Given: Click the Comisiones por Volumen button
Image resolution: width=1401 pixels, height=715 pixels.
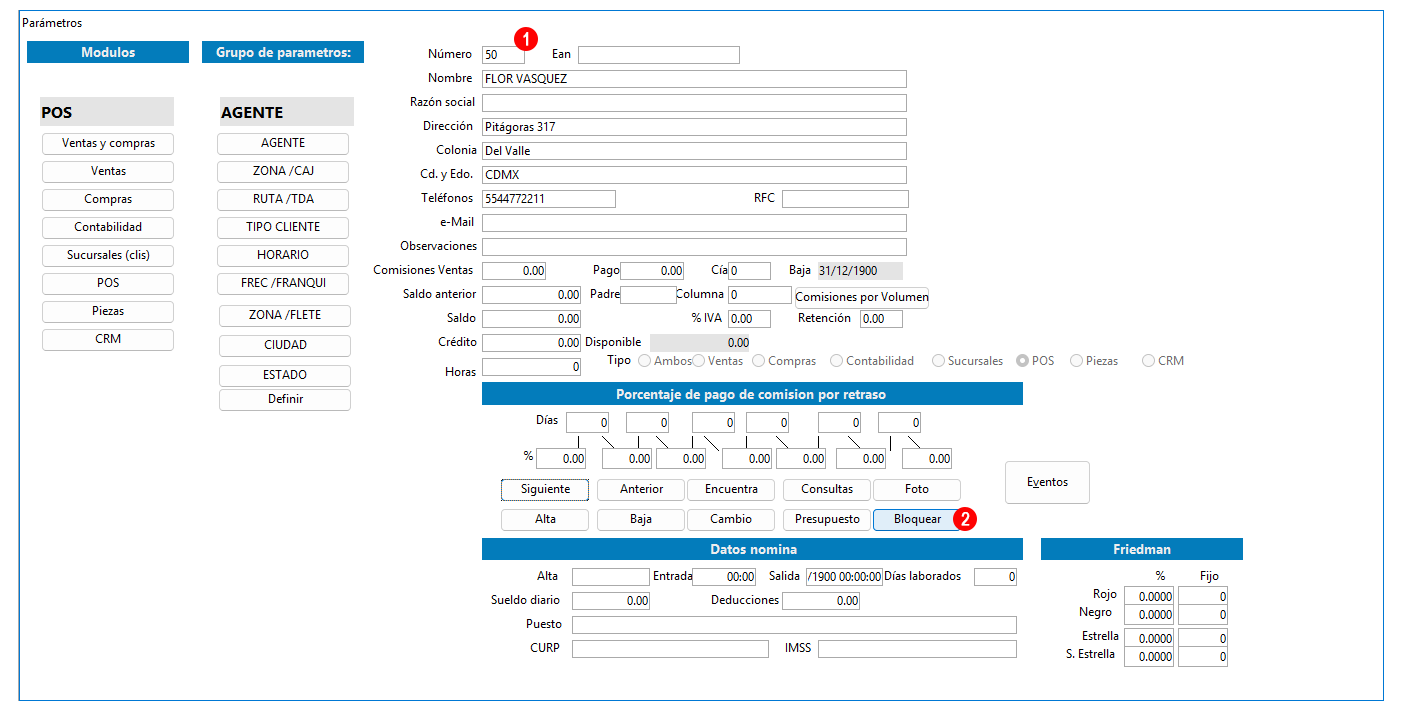Looking at the screenshot, I should (860, 297).
